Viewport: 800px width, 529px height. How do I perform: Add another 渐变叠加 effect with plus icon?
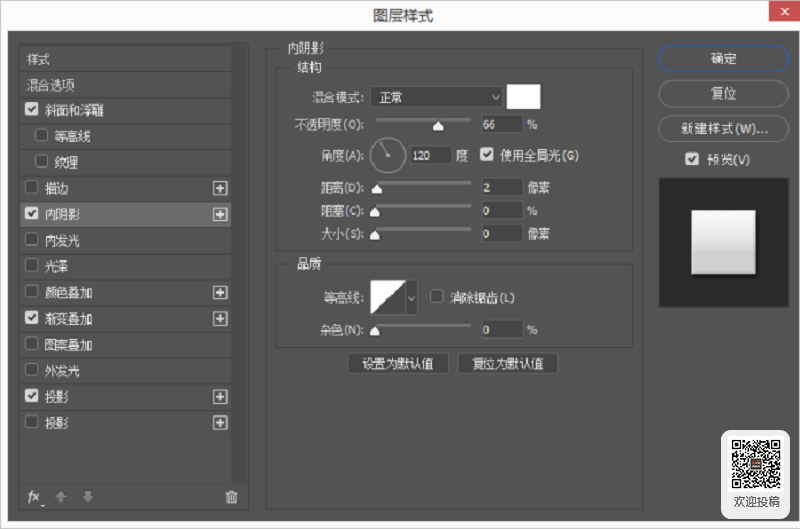coord(220,319)
